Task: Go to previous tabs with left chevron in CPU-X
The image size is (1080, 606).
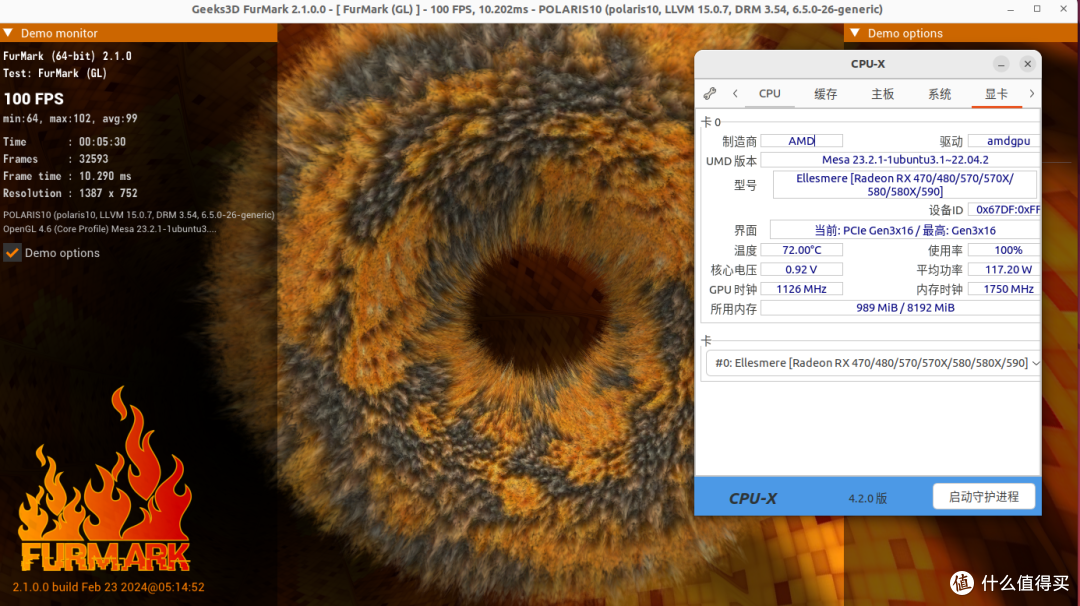Action: (735, 94)
